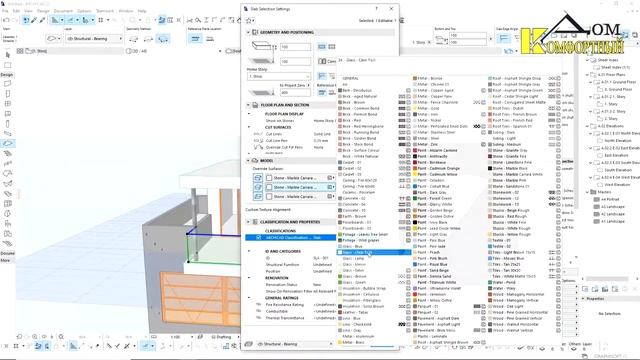Toggle the bottom surface override checkbox
The height and width of the screenshot is (360, 640).
[x=269, y=196]
